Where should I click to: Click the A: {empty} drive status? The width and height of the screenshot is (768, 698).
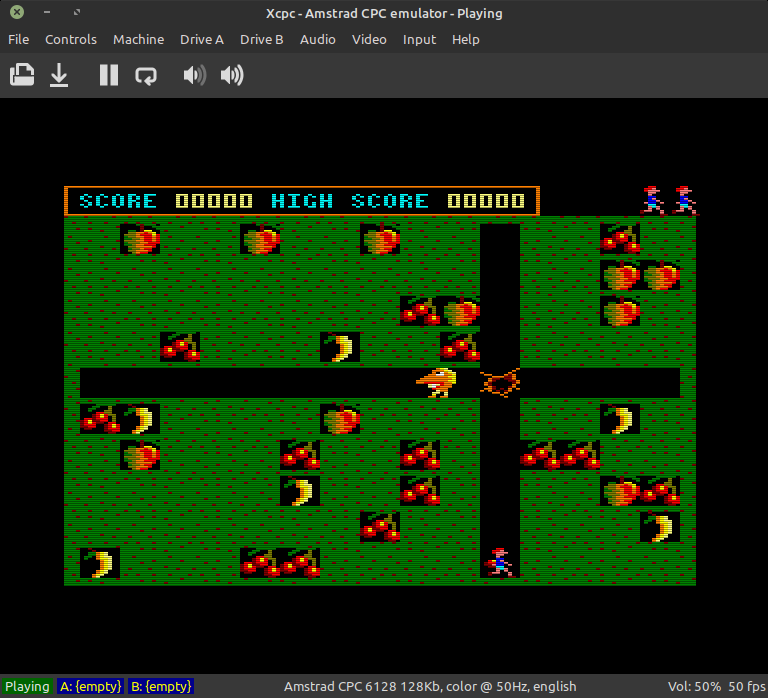pos(90,686)
